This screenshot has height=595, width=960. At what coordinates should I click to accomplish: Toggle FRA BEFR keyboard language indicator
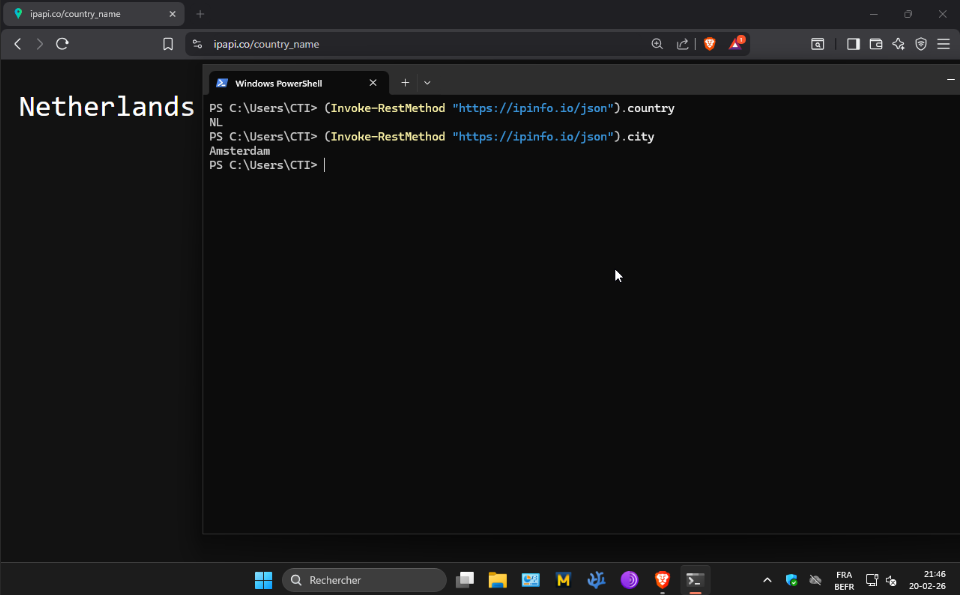(x=843, y=581)
